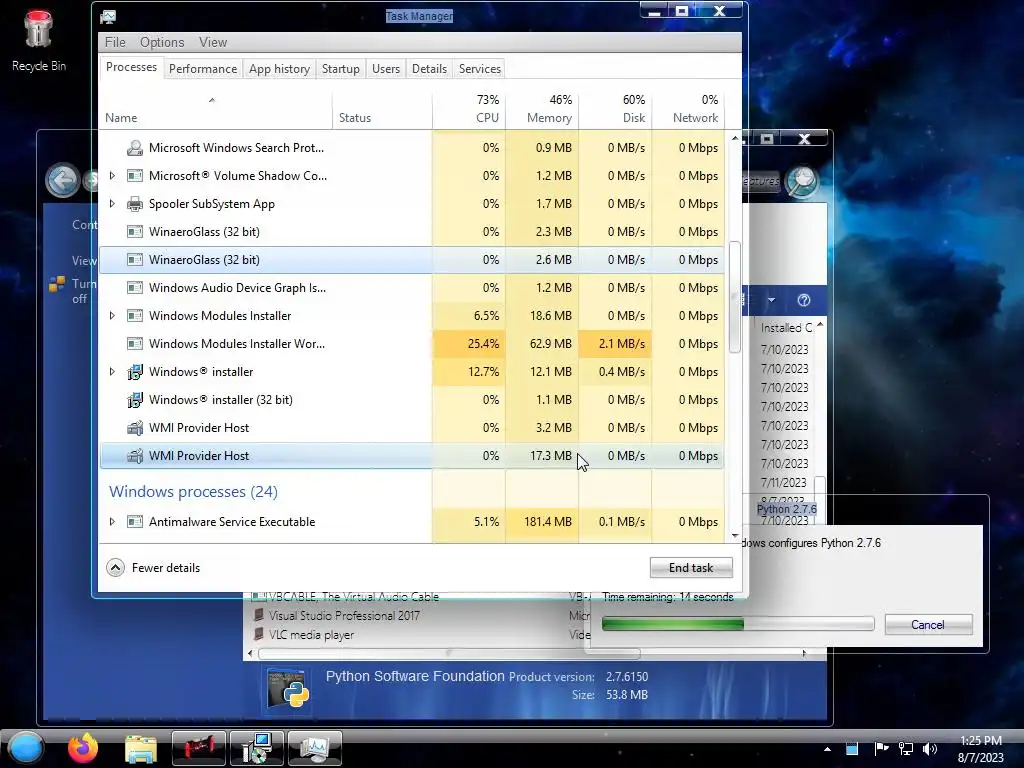Click the Windows processes (24) group header
The width and height of the screenshot is (1024, 768).
pyautogui.click(x=193, y=492)
